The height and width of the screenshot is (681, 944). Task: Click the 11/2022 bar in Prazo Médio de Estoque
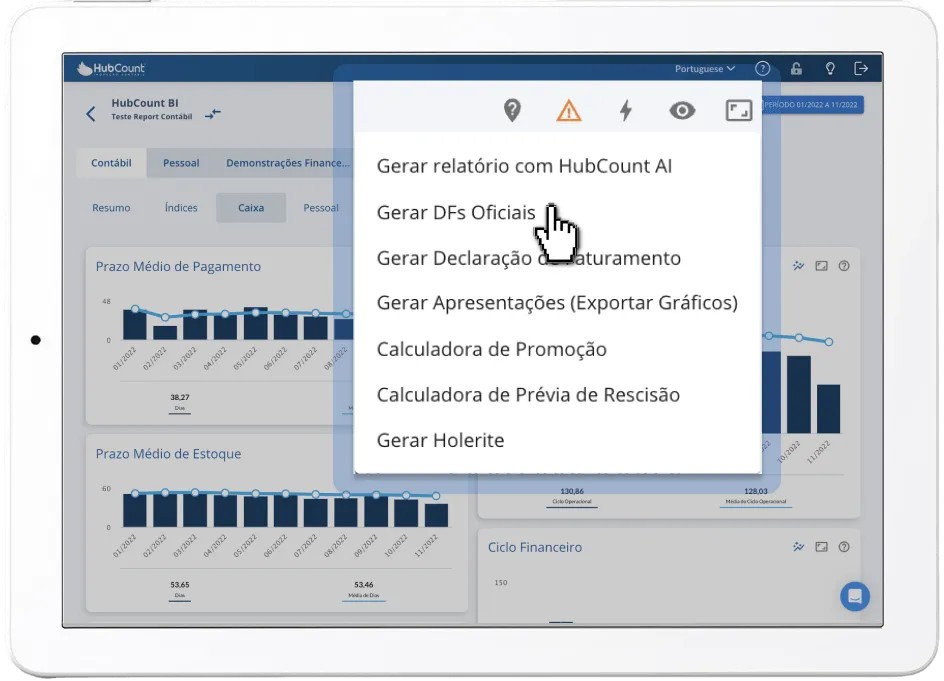pos(436,515)
